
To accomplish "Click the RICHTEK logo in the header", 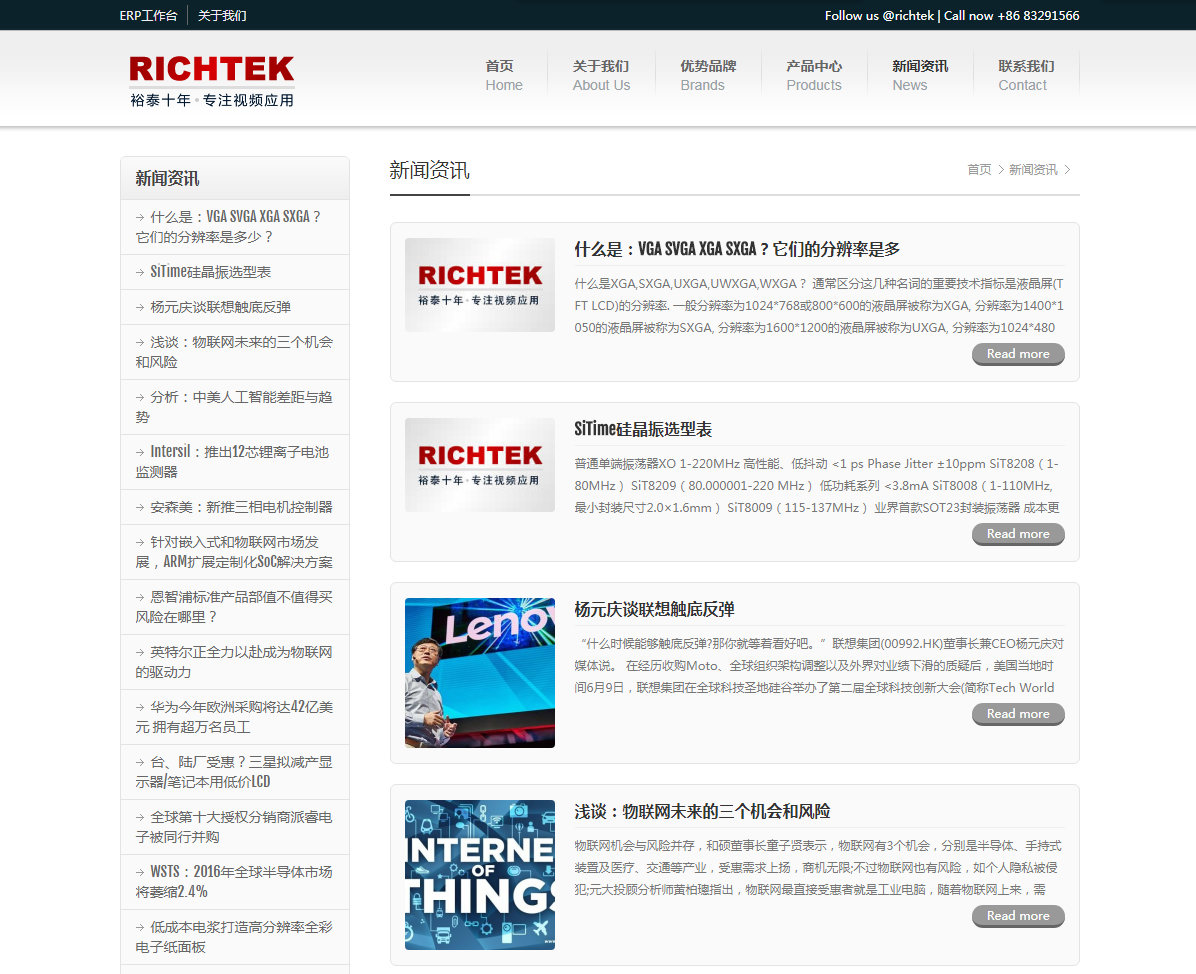I will pos(211,81).
